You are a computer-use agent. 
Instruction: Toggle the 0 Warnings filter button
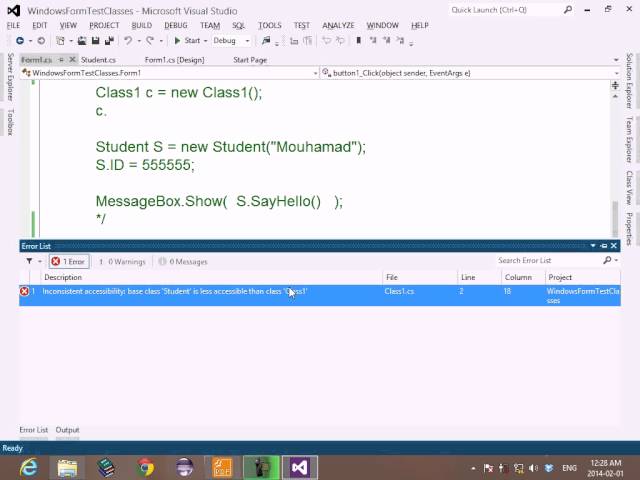pos(122,262)
